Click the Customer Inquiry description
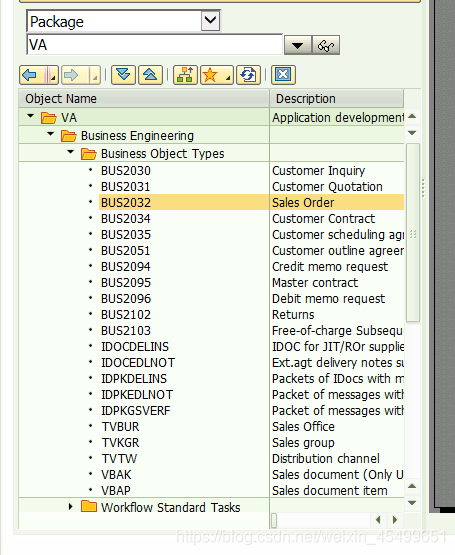This screenshot has width=455, height=555. pos(318,171)
